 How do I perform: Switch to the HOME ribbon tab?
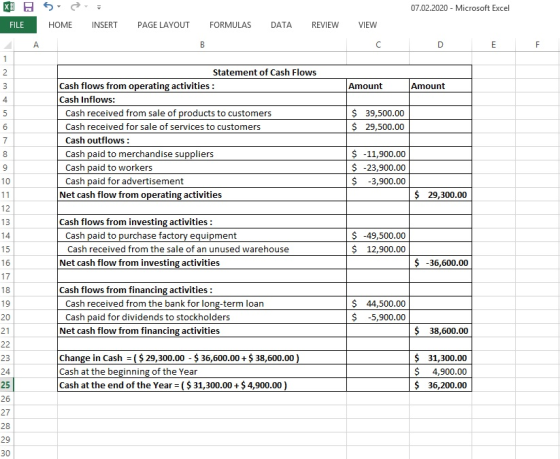click(x=60, y=25)
